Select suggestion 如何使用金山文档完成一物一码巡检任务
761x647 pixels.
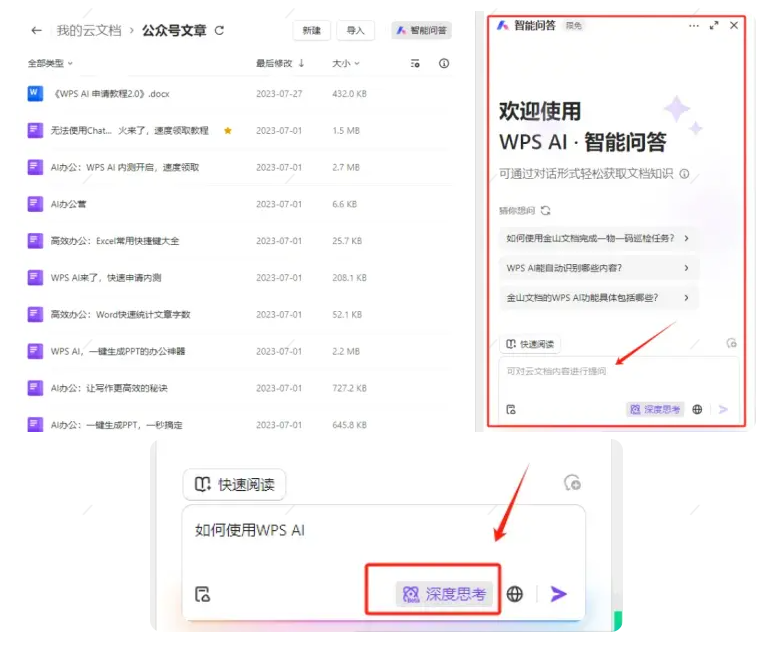(x=599, y=238)
